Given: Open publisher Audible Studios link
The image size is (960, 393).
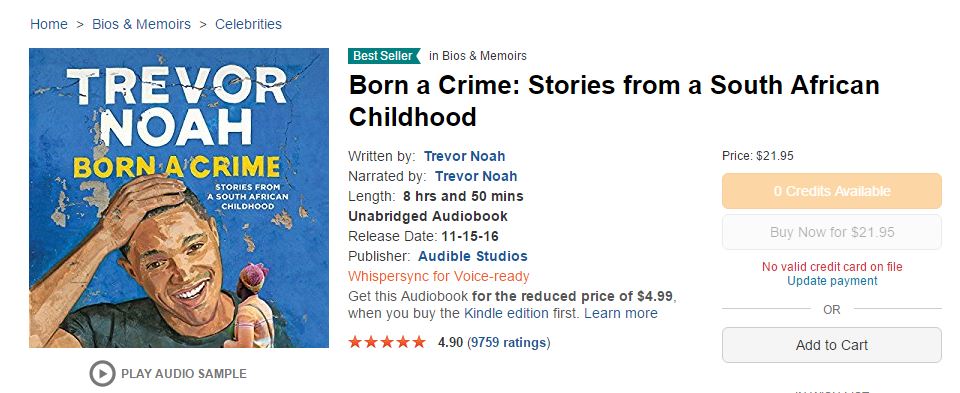Looking at the screenshot, I should click(473, 256).
